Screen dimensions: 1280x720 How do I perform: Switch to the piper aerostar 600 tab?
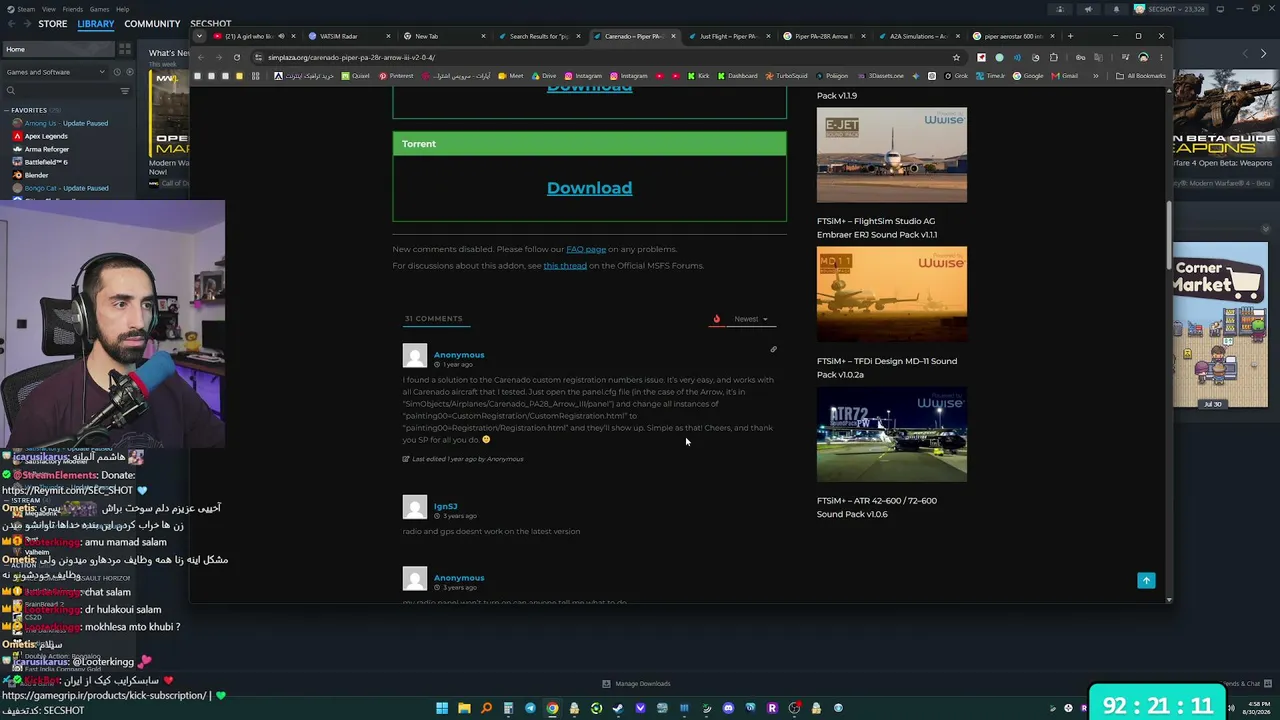tap(1014, 36)
